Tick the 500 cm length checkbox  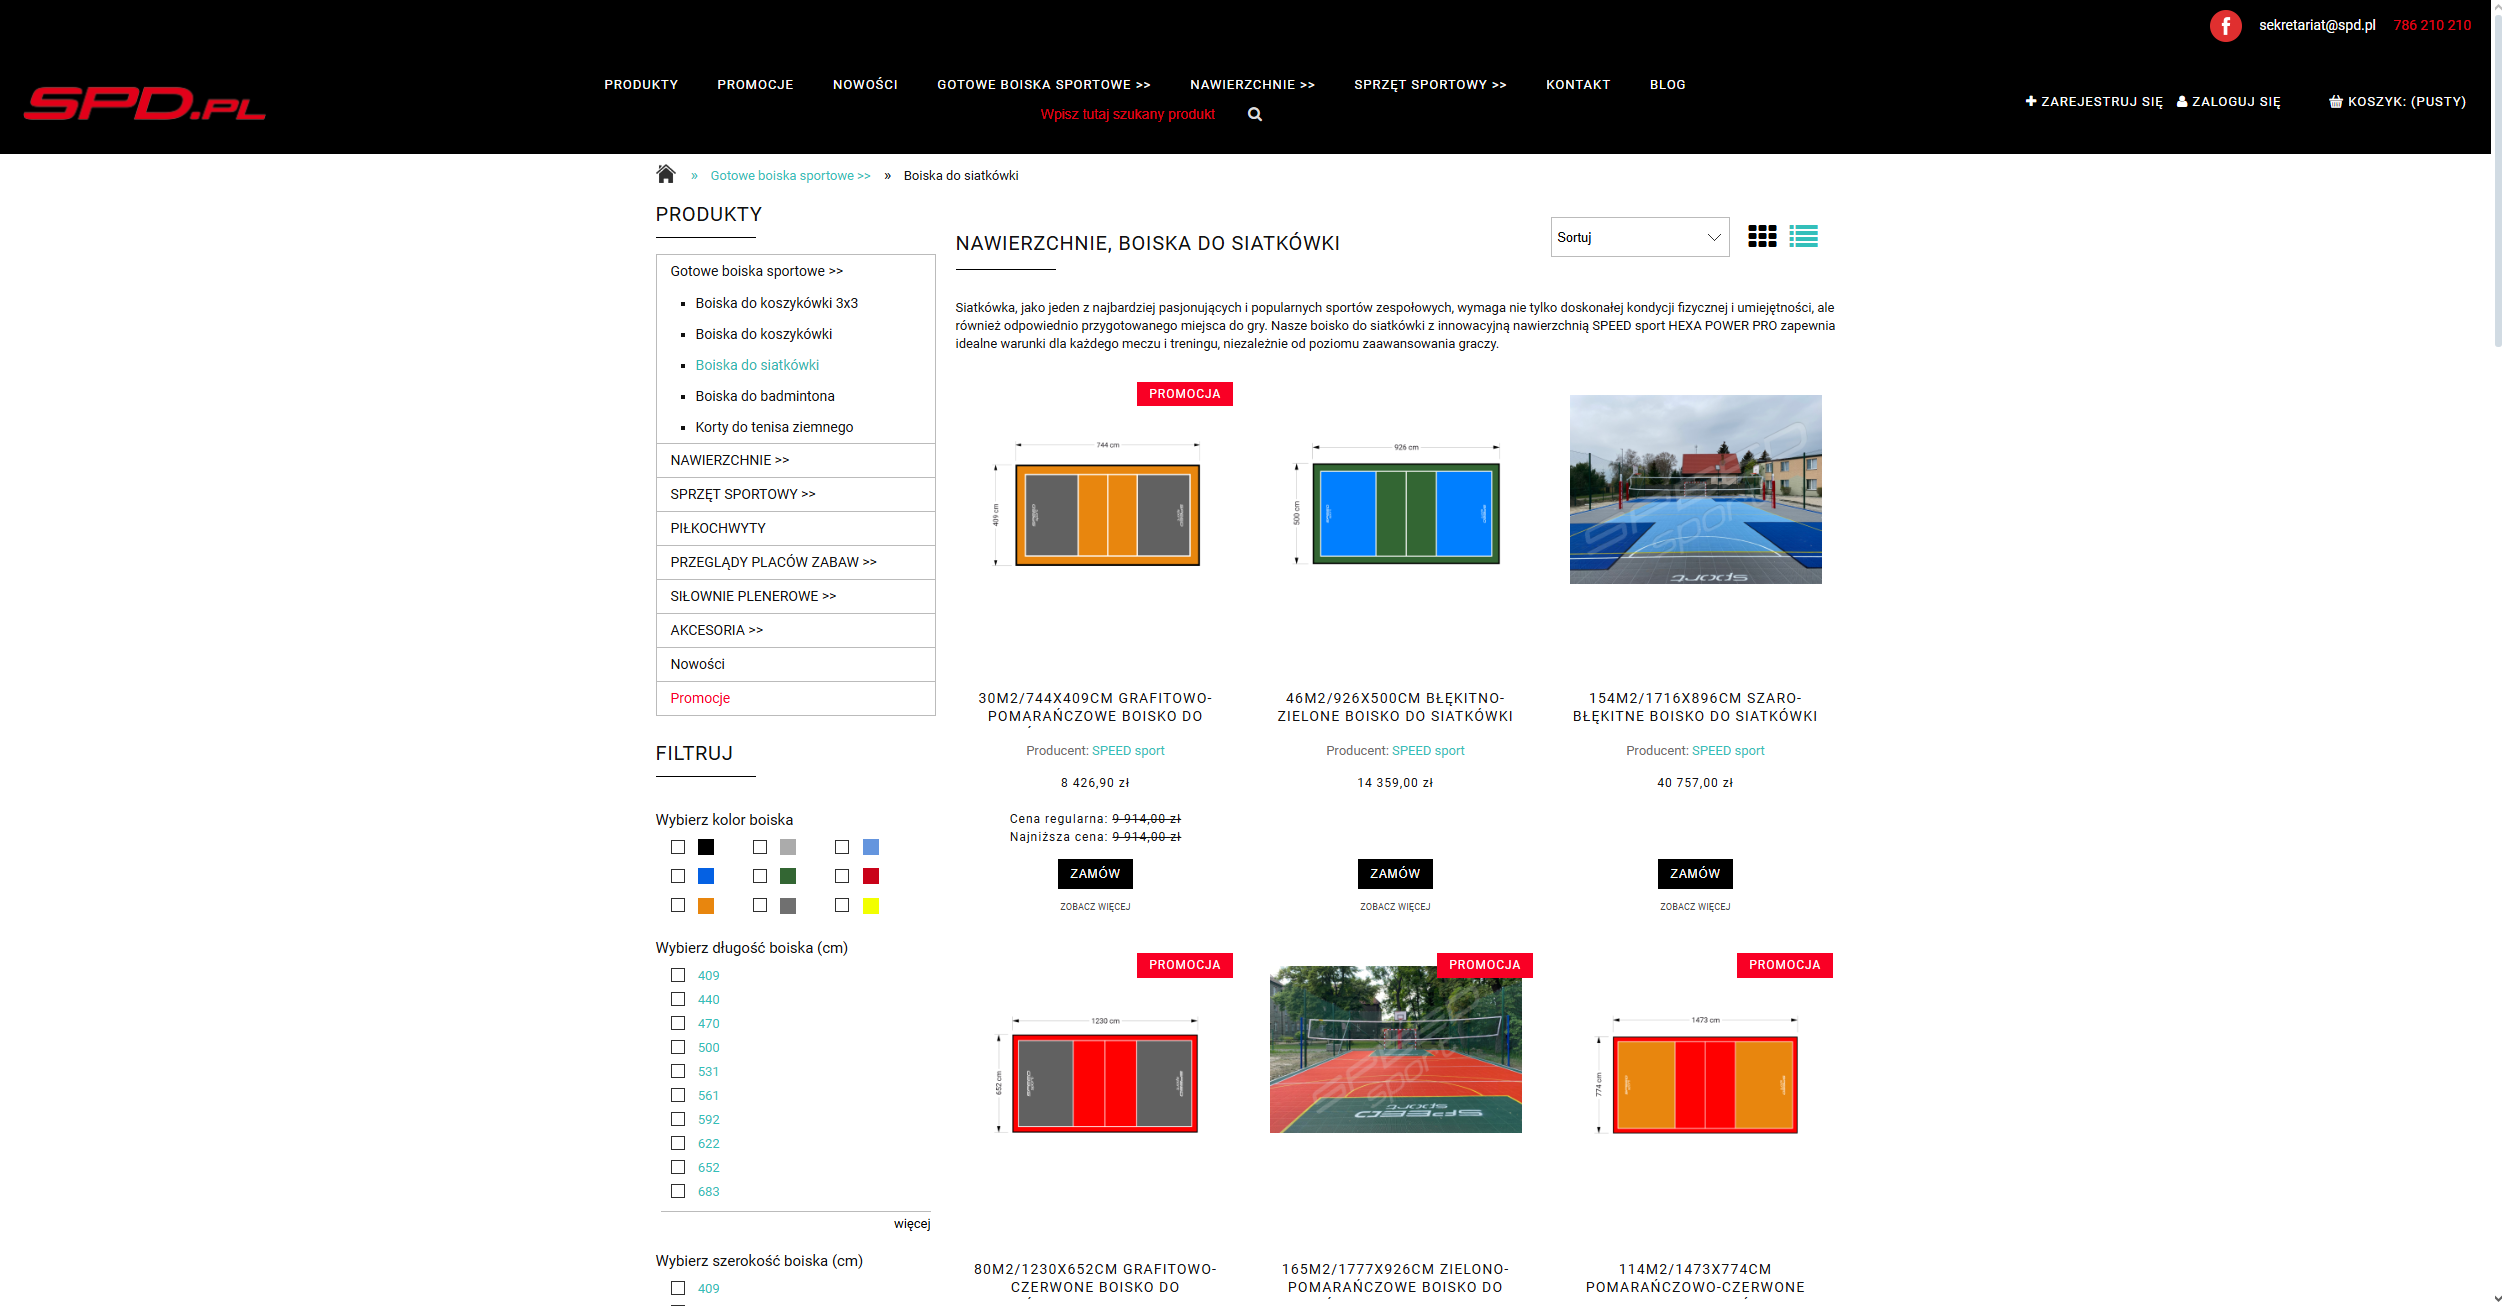[678, 1047]
